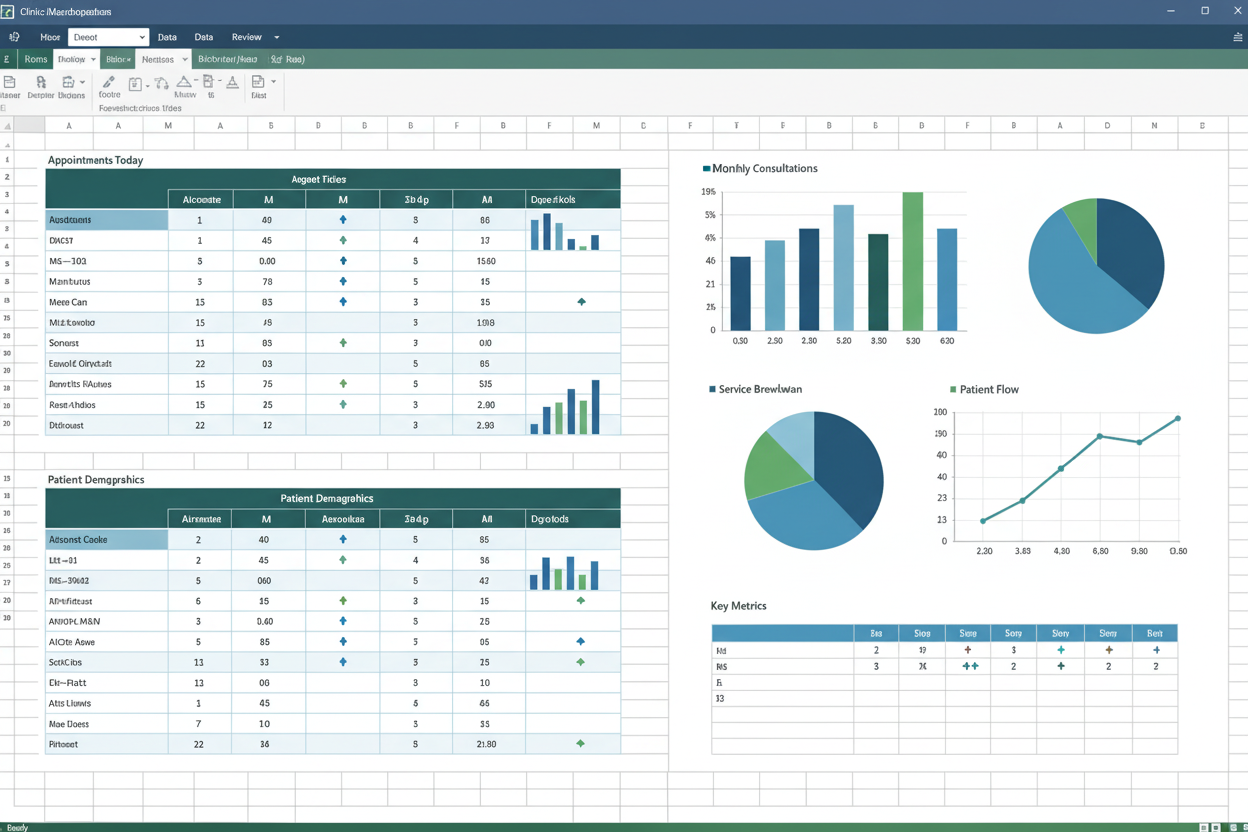Switch to the Roms ribbon tab
Screen dimensions: 1248x832
point(36,60)
